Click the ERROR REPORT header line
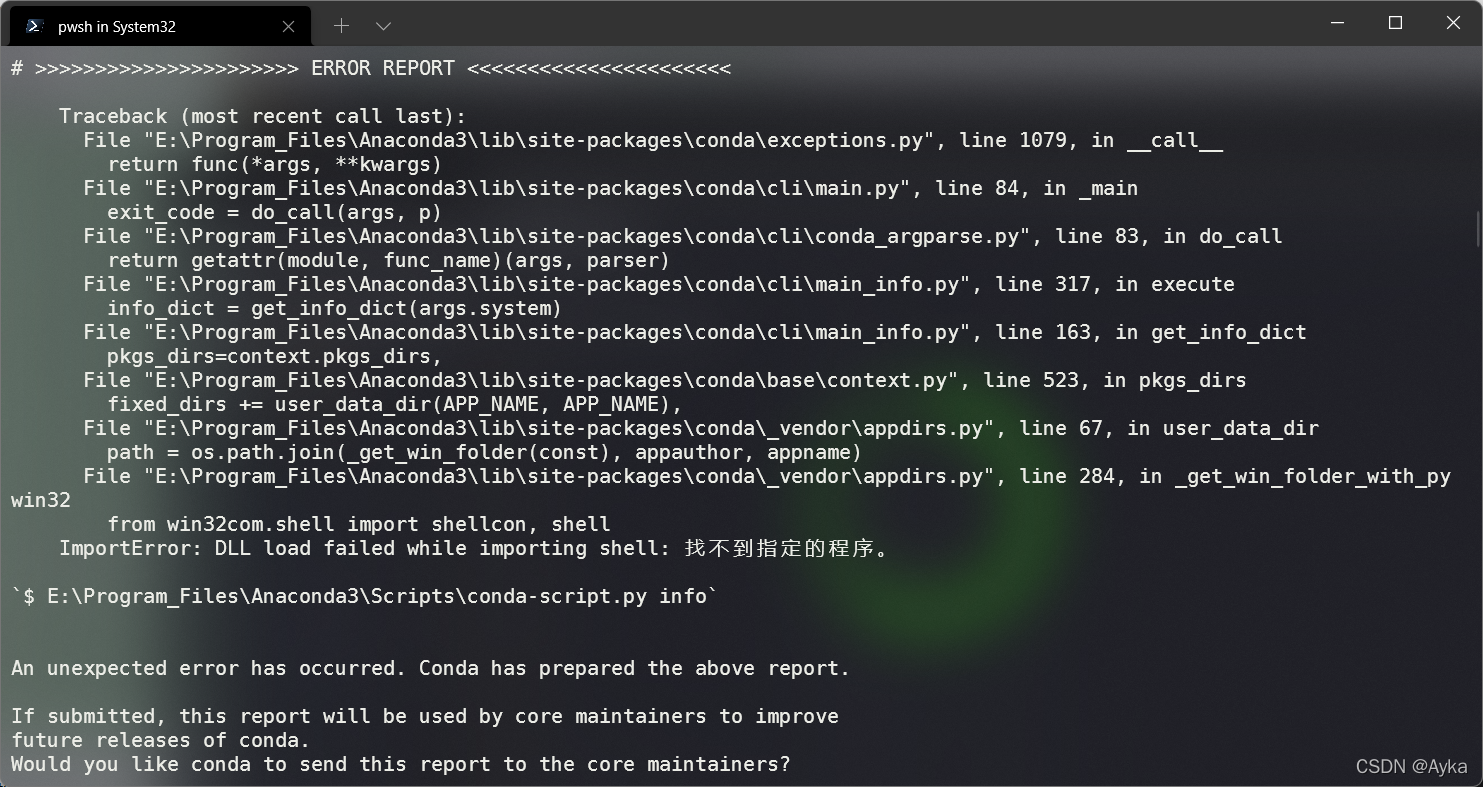This screenshot has height=787, width=1483. click(x=370, y=68)
